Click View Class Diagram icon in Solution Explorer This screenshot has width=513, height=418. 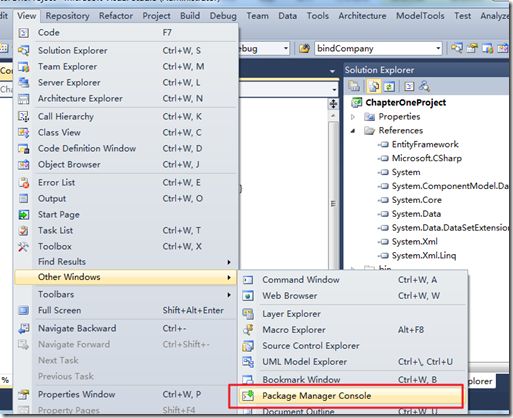(424, 87)
